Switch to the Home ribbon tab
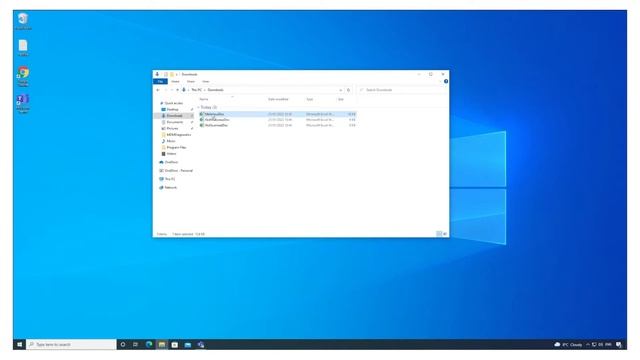The image size is (640, 360). [x=176, y=82]
